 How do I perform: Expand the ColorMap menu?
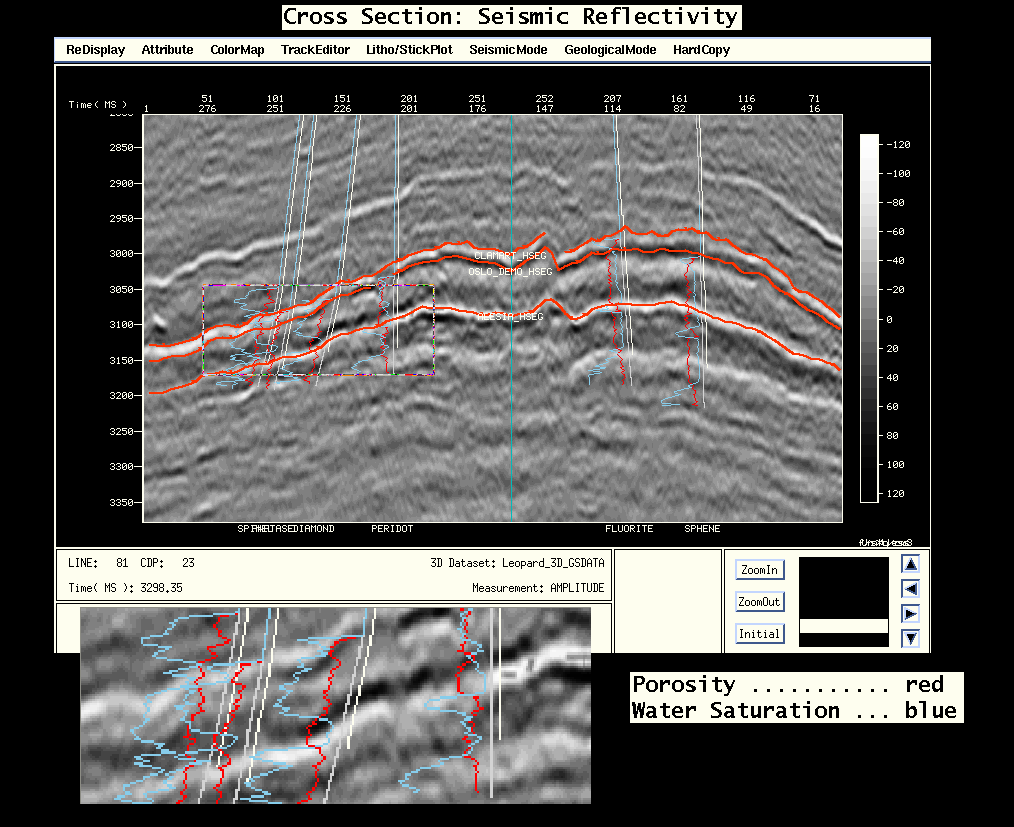click(x=237, y=50)
